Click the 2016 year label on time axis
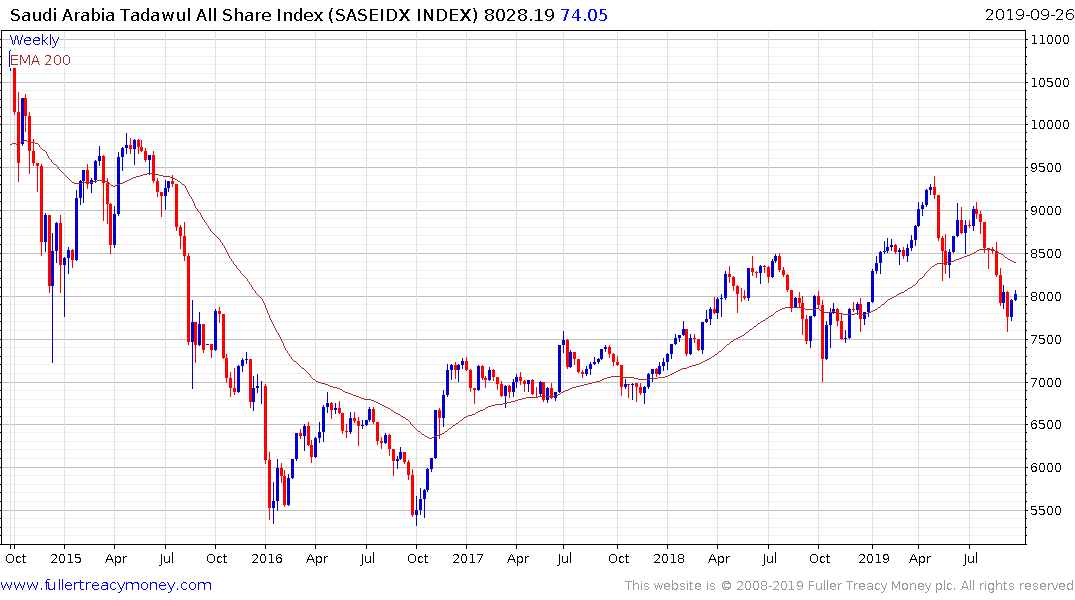The image size is (1075, 600). pos(267,559)
